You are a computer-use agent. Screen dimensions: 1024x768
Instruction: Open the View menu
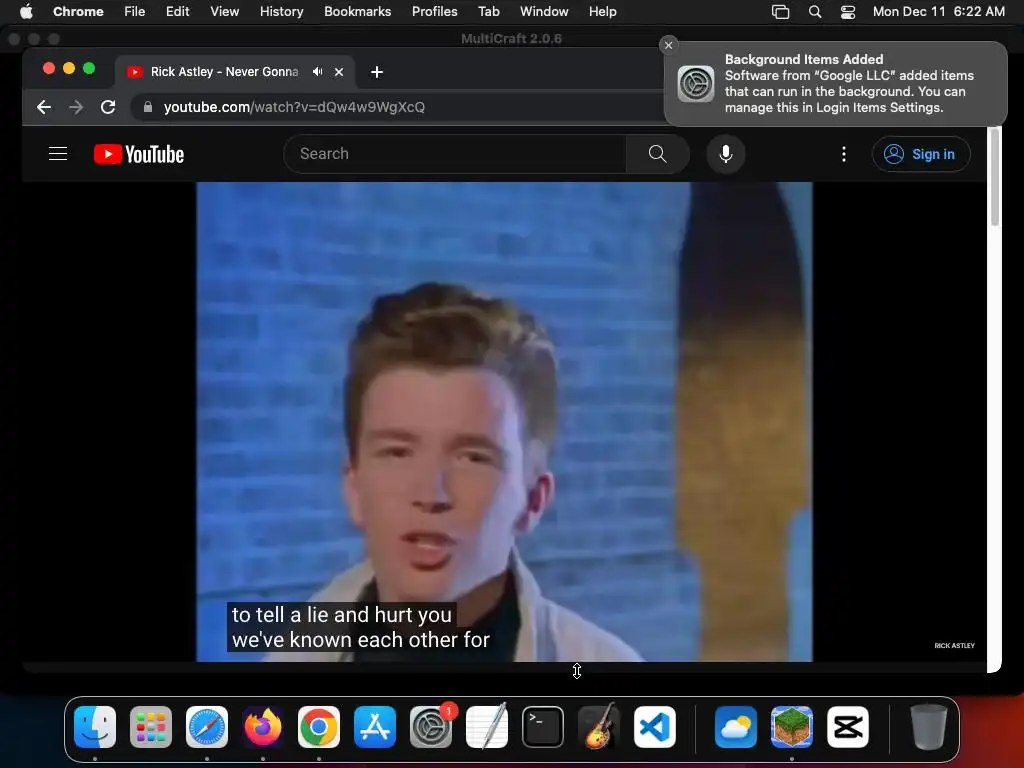coord(225,11)
